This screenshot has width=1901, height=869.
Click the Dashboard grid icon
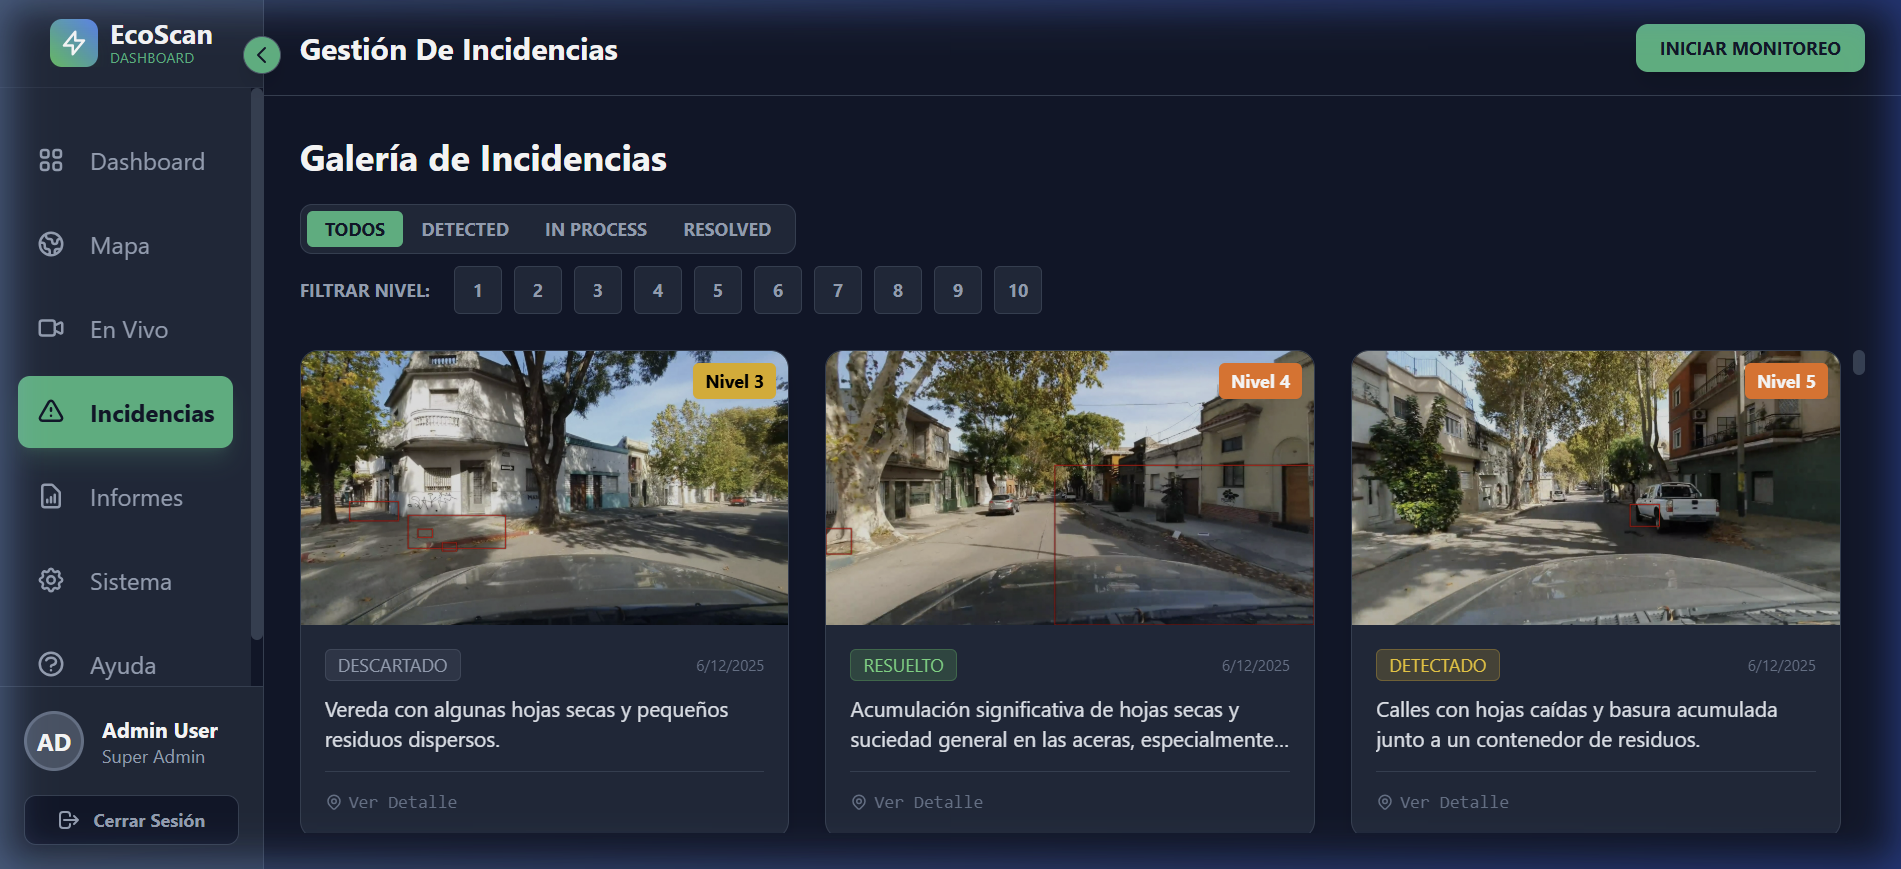(x=51, y=160)
